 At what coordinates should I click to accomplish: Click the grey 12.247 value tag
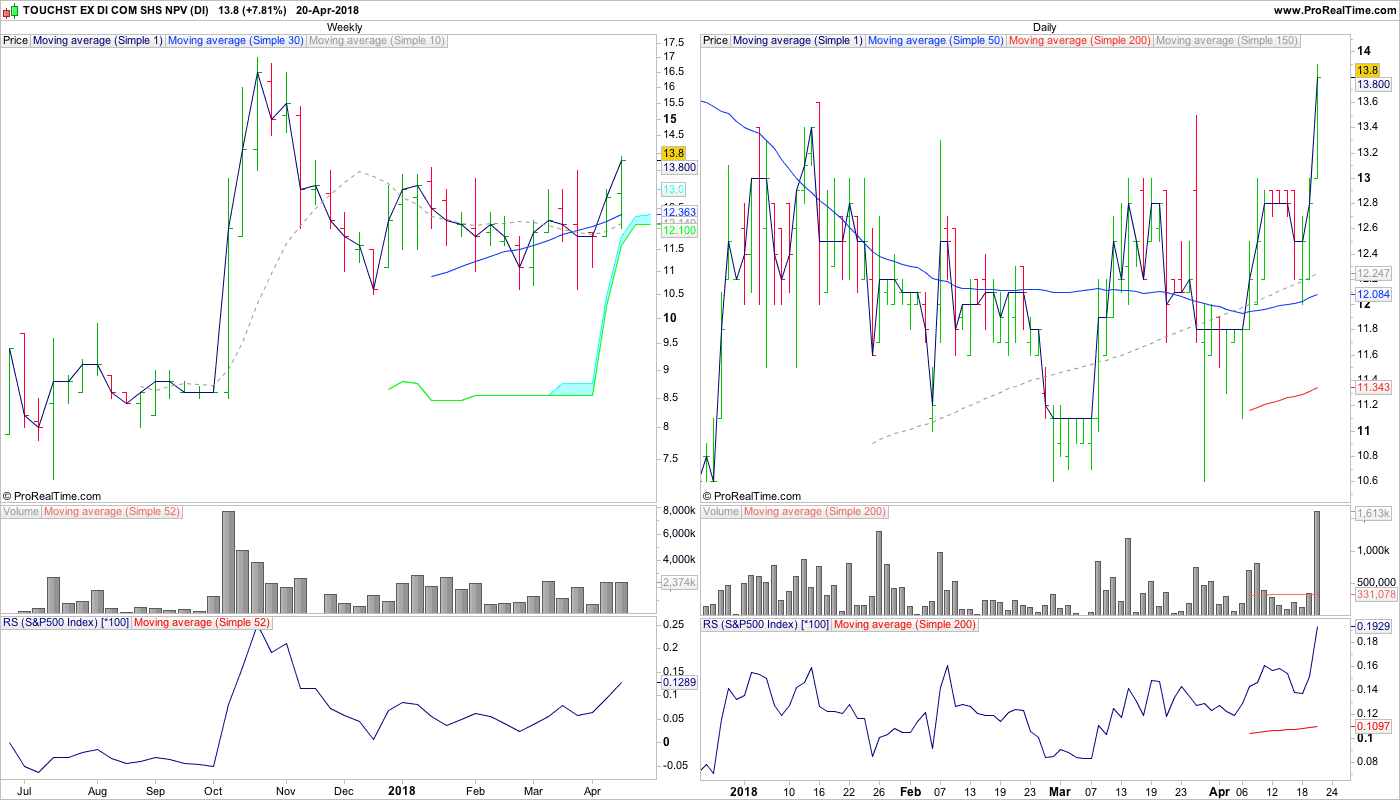(x=1373, y=273)
